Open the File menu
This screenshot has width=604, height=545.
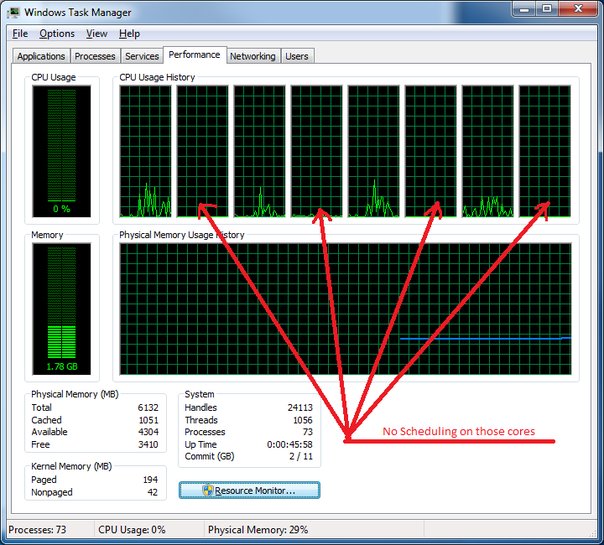pos(20,34)
